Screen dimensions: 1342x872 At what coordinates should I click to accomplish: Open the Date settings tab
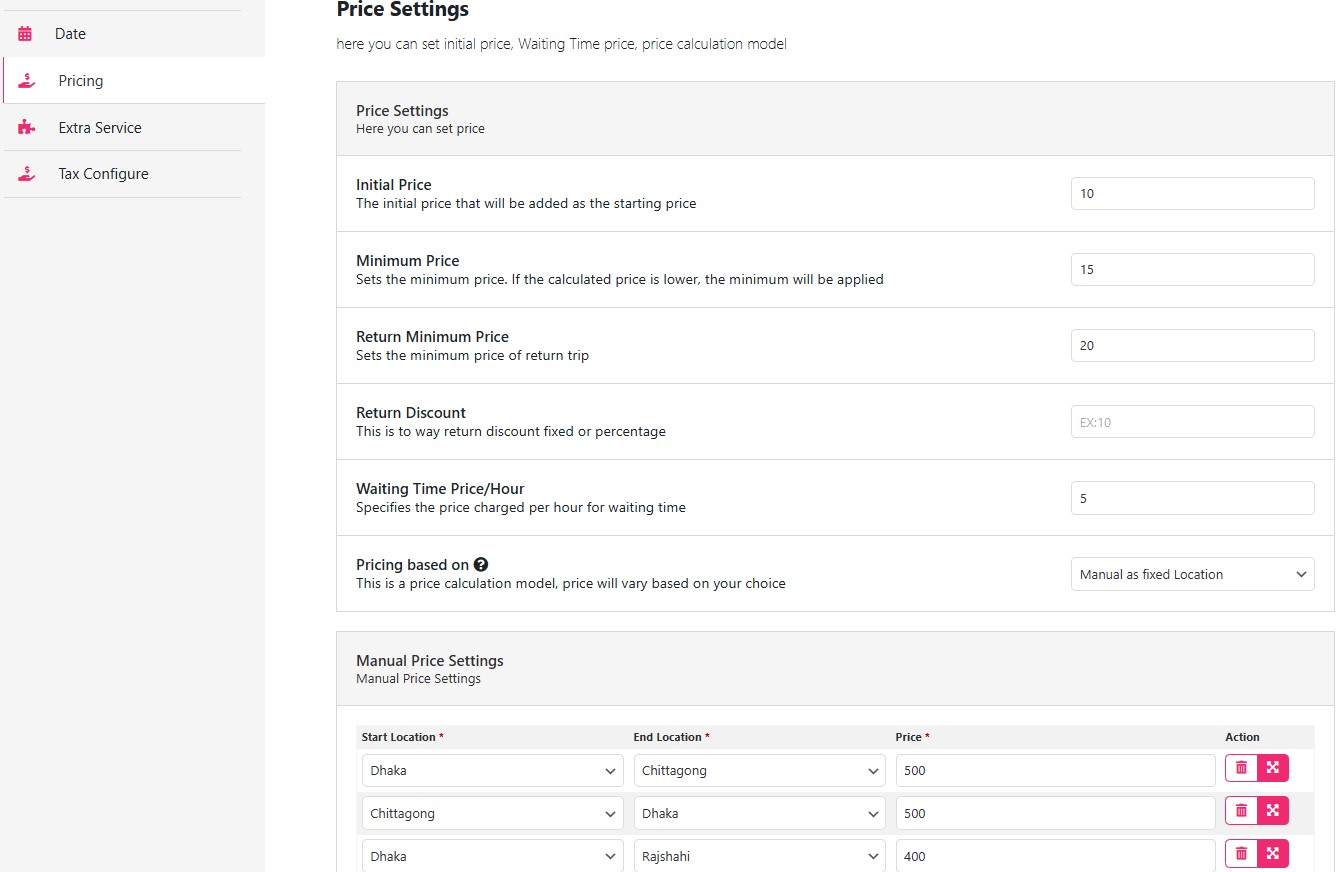pos(122,34)
